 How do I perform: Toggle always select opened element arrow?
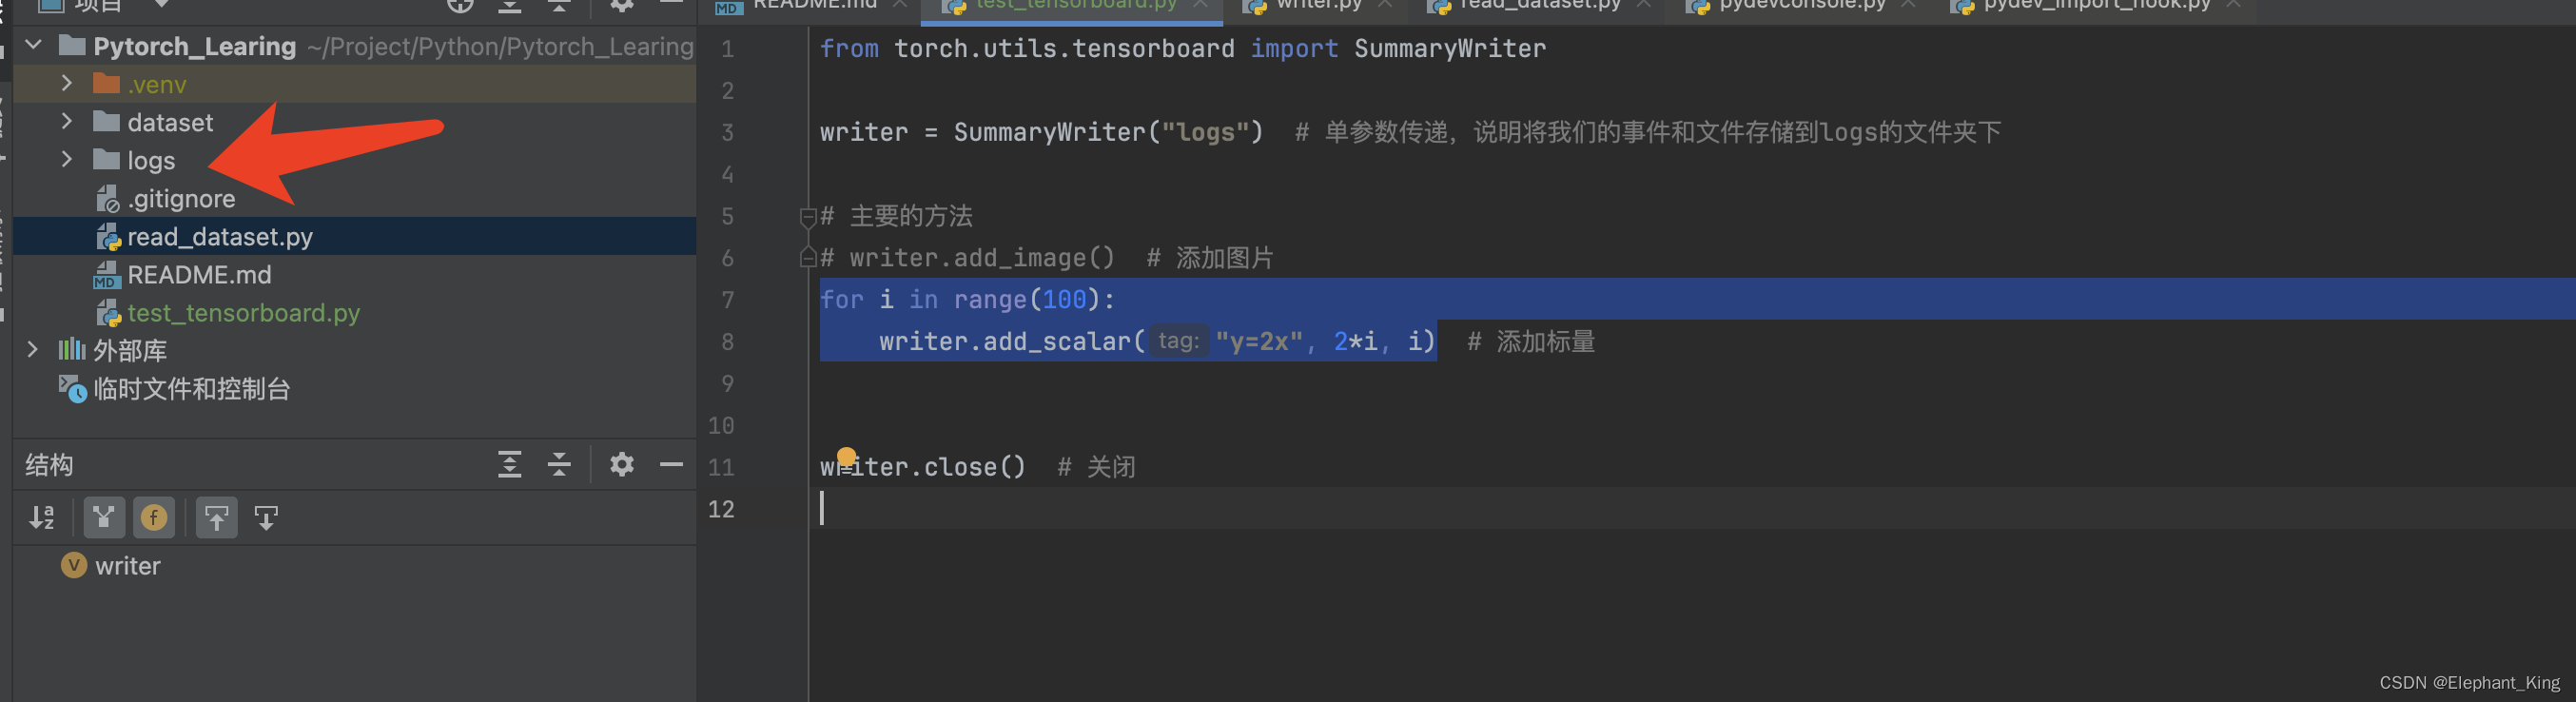click(266, 517)
